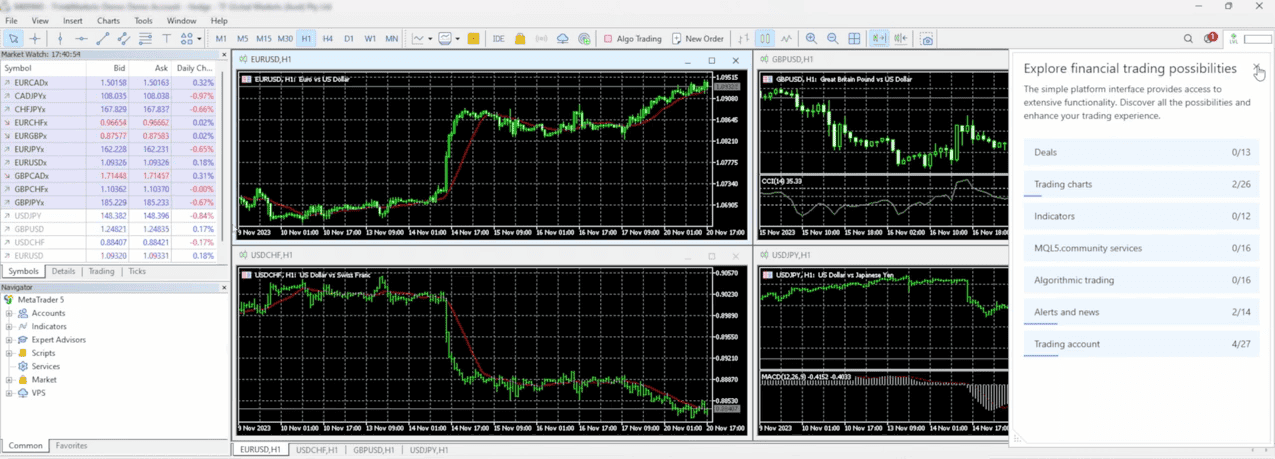Switch chart to M15 timeframe
This screenshot has height=459, width=1275.
click(x=264, y=39)
